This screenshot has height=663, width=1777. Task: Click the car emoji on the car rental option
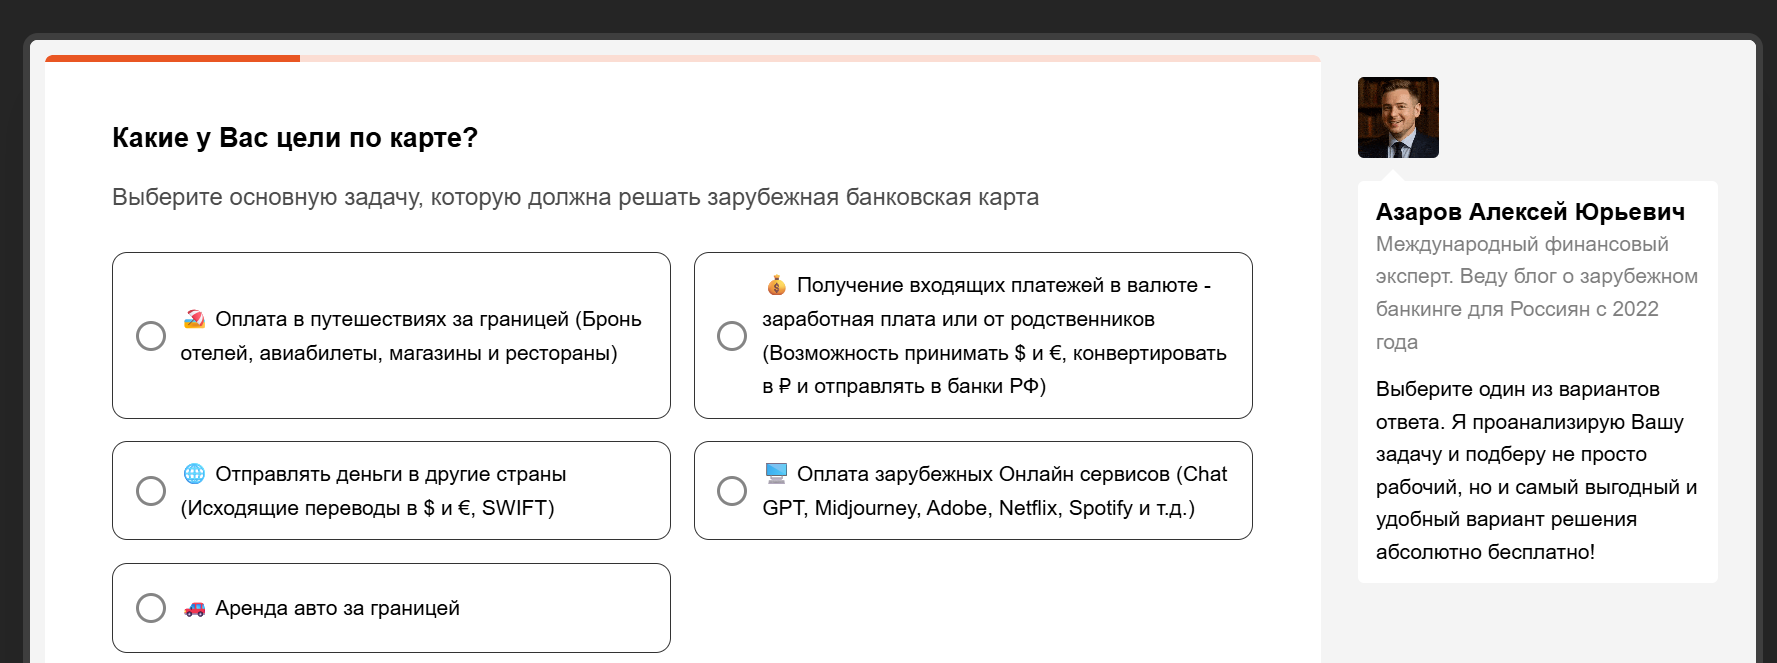[x=196, y=607]
